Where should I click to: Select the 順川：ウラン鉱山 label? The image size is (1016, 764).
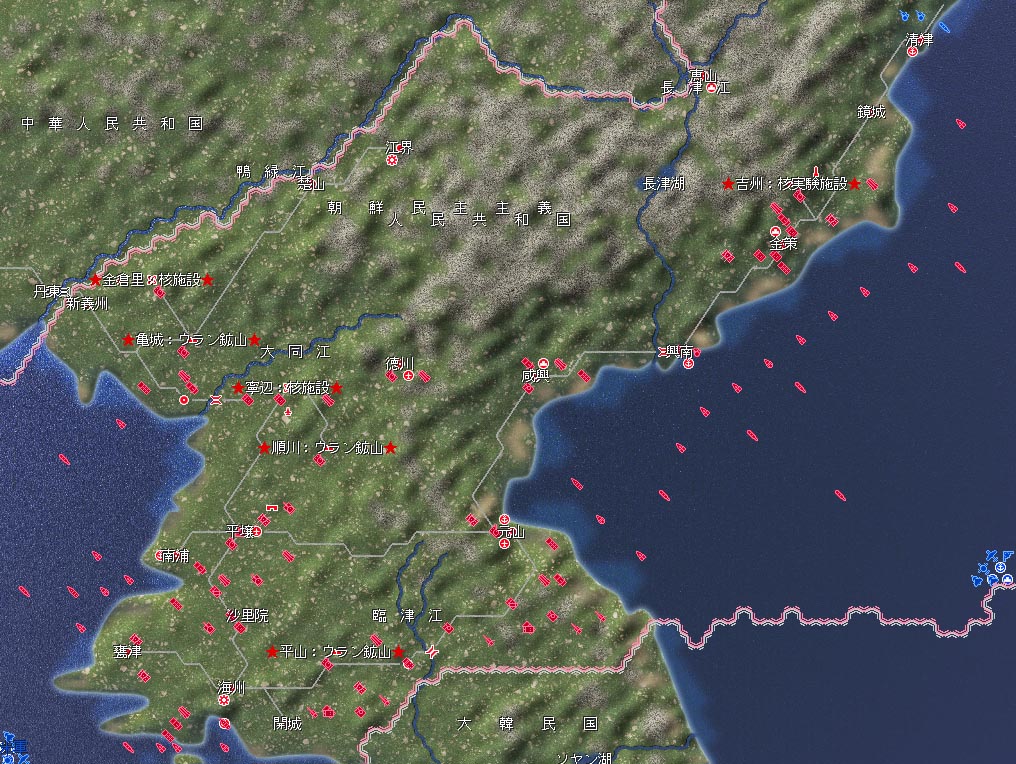[x=327, y=448]
